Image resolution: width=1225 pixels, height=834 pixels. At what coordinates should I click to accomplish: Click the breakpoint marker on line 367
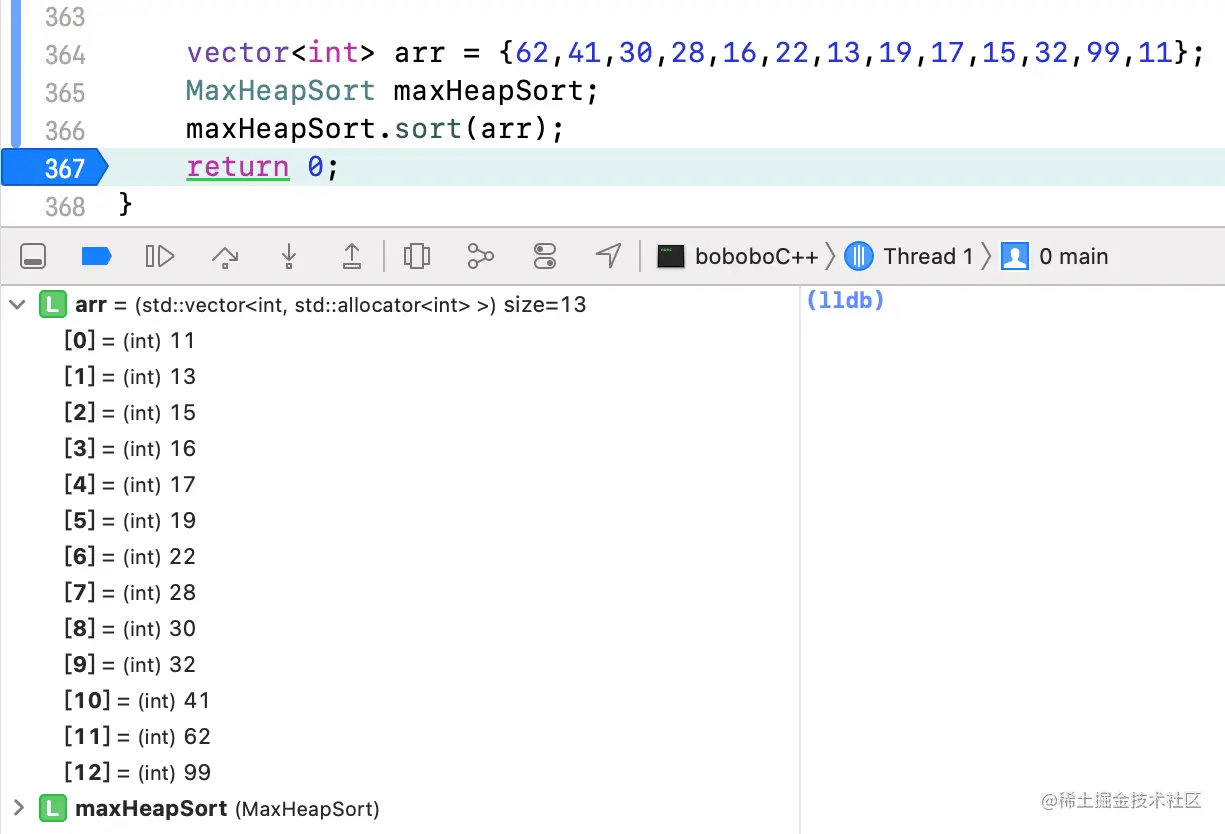(54, 167)
